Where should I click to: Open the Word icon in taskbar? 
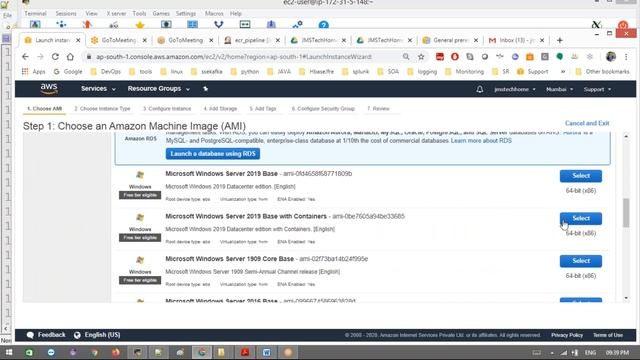(x=267, y=352)
